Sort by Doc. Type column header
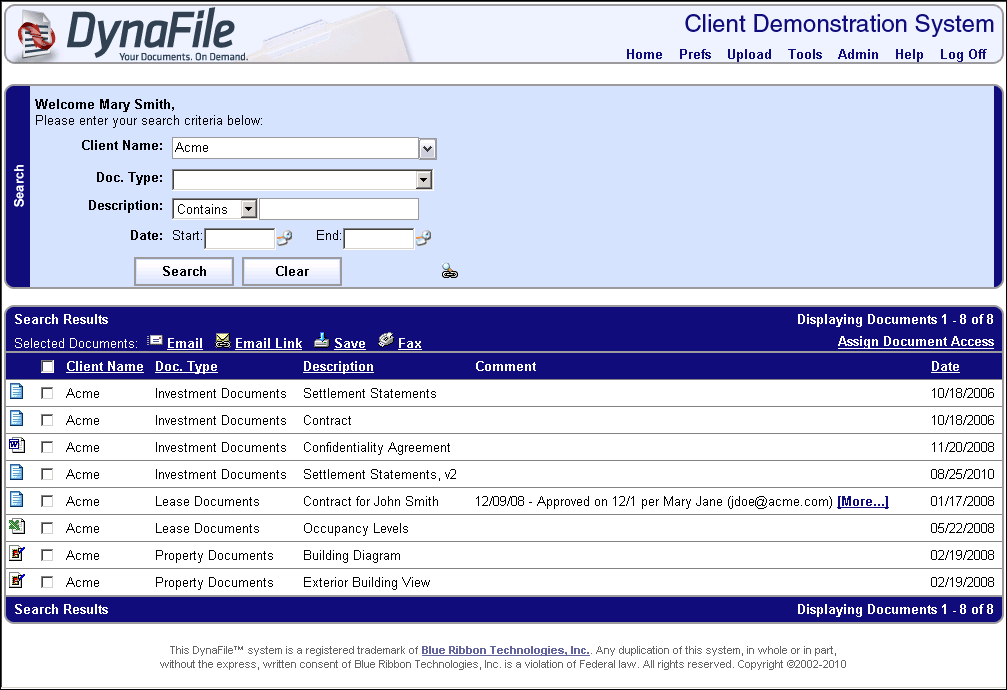Image resolution: width=1007 pixels, height=690 pixels. point(186,366)
